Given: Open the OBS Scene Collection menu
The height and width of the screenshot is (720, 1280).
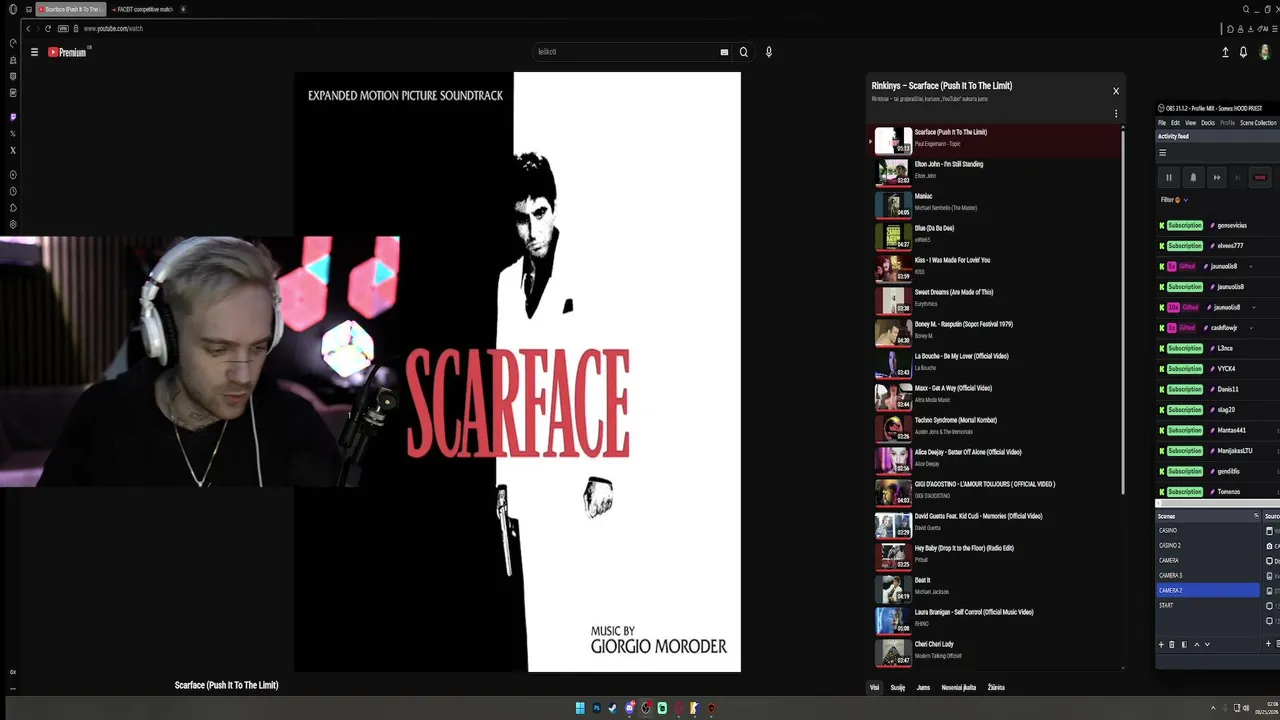Looking at the screenshot, I should click(x=1258, y=123).
